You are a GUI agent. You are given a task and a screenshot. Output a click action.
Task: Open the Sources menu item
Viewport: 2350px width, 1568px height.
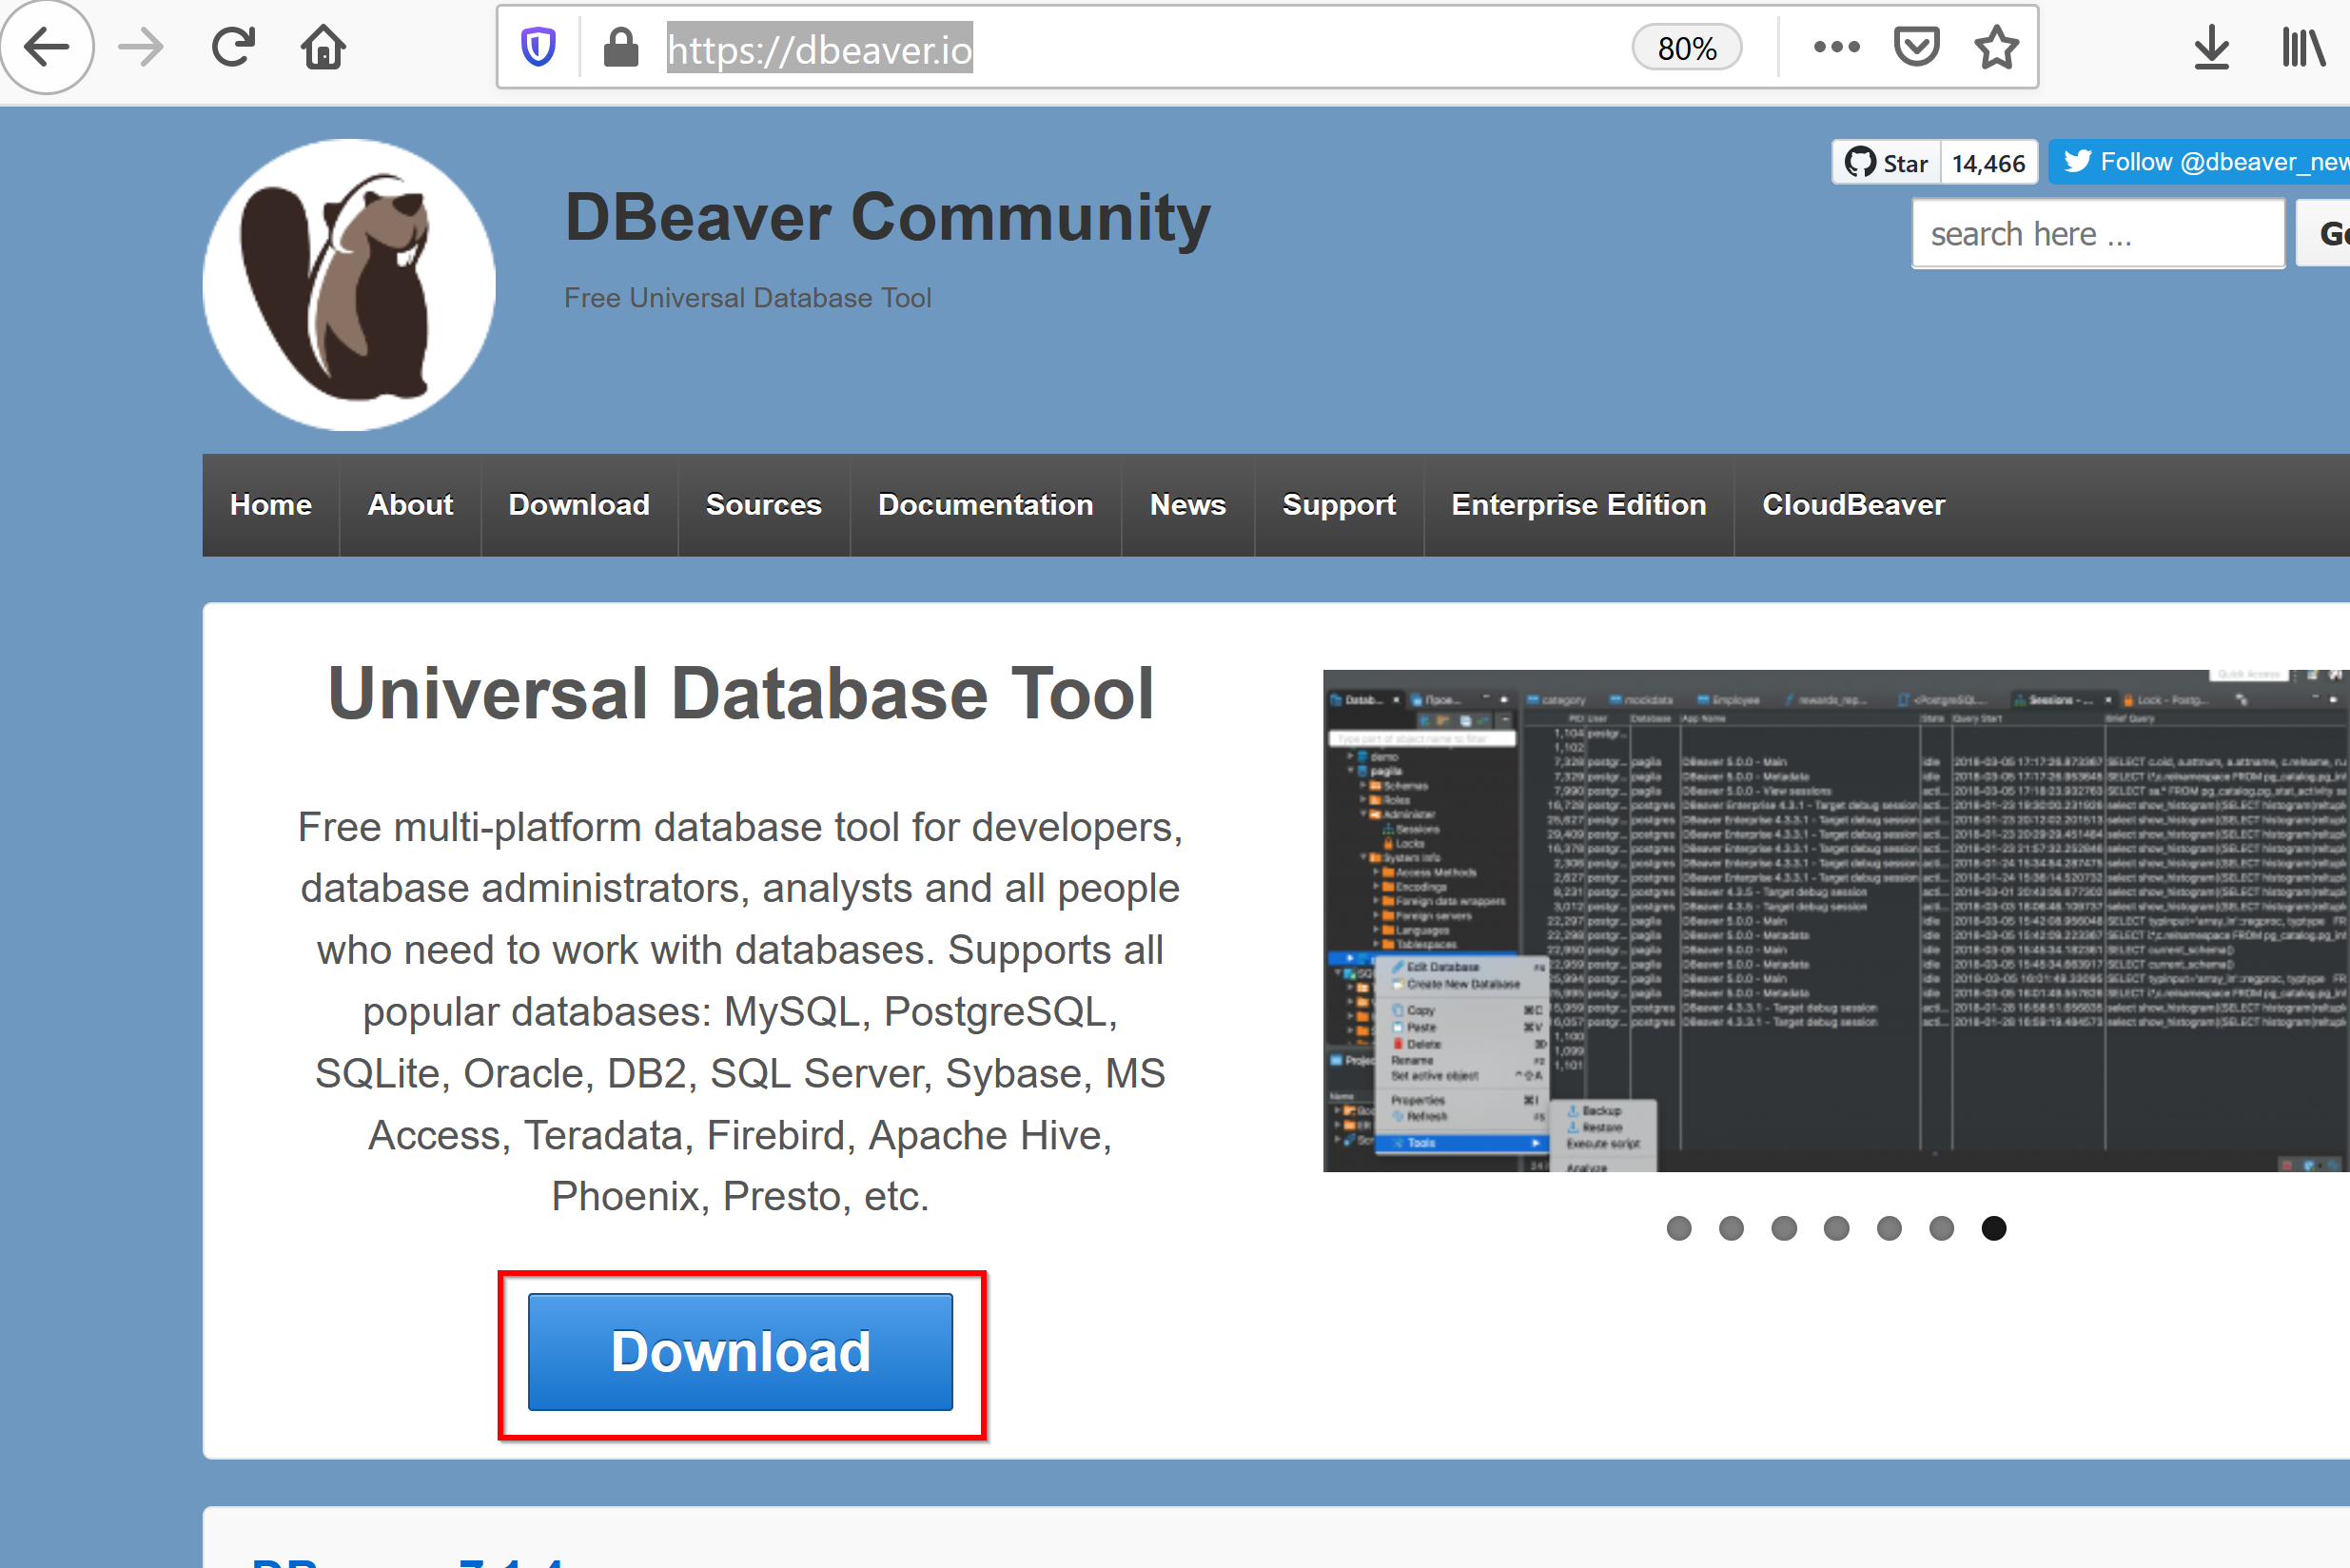[764, 505]
